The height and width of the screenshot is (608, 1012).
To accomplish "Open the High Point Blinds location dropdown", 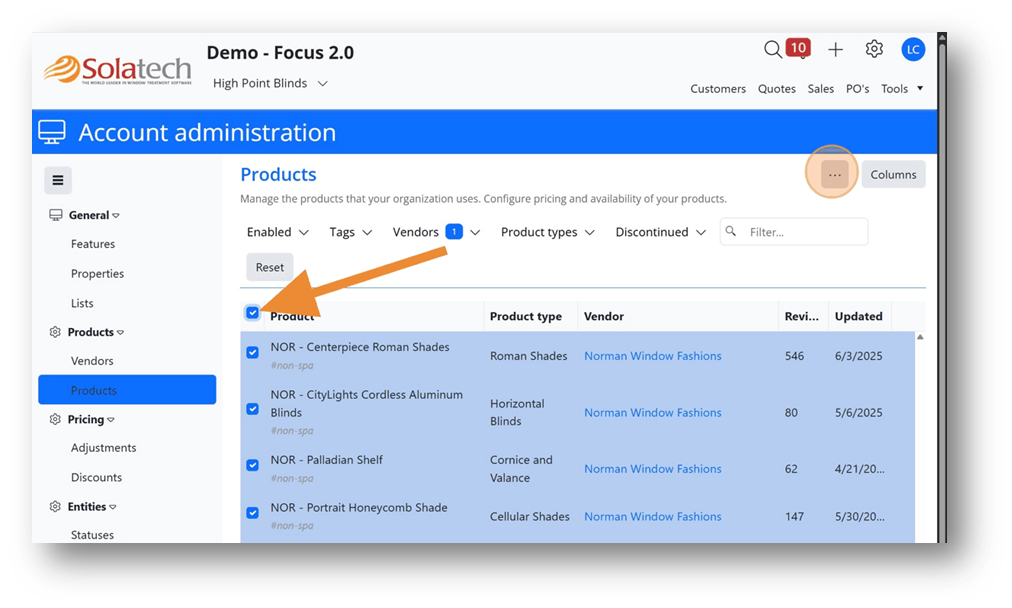I will coord(270,83).
